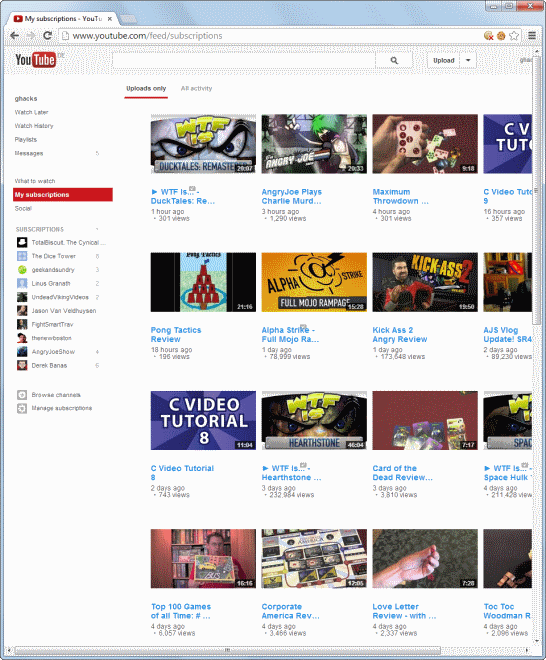This screenshot has height=660, width=546.
Task: Click the blocked-cookie icon in address bar
Action: [488, 36]
